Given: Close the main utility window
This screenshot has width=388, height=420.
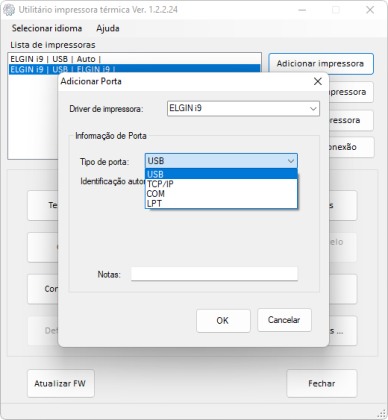Looking at the screenshot, I should coord(370,10).
